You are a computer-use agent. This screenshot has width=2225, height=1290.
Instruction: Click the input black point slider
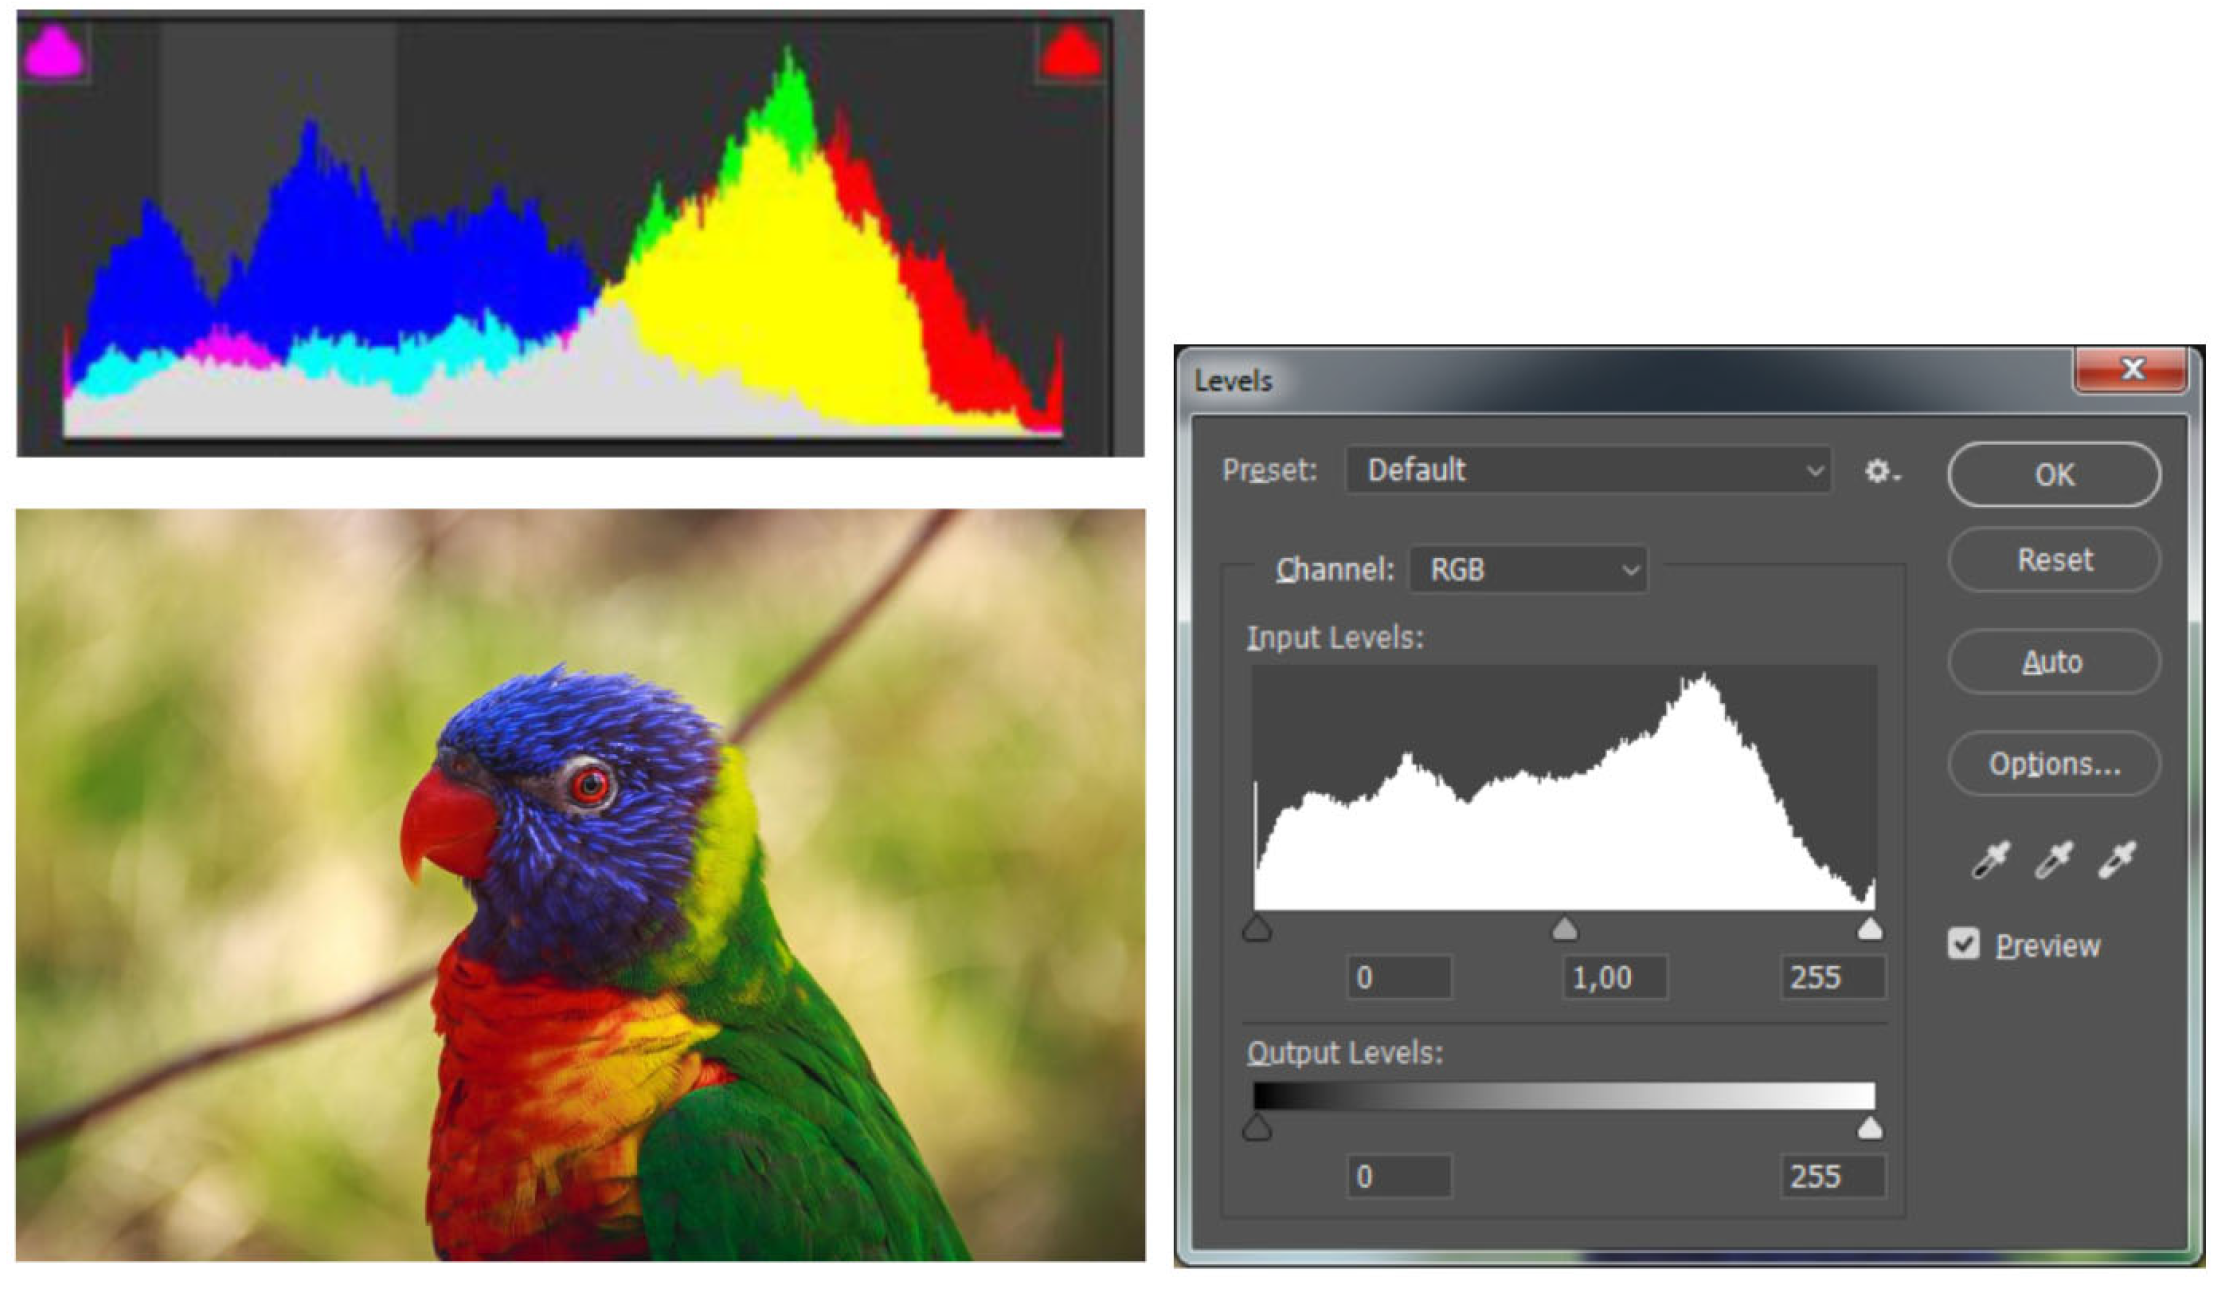tap(1257, 930)
